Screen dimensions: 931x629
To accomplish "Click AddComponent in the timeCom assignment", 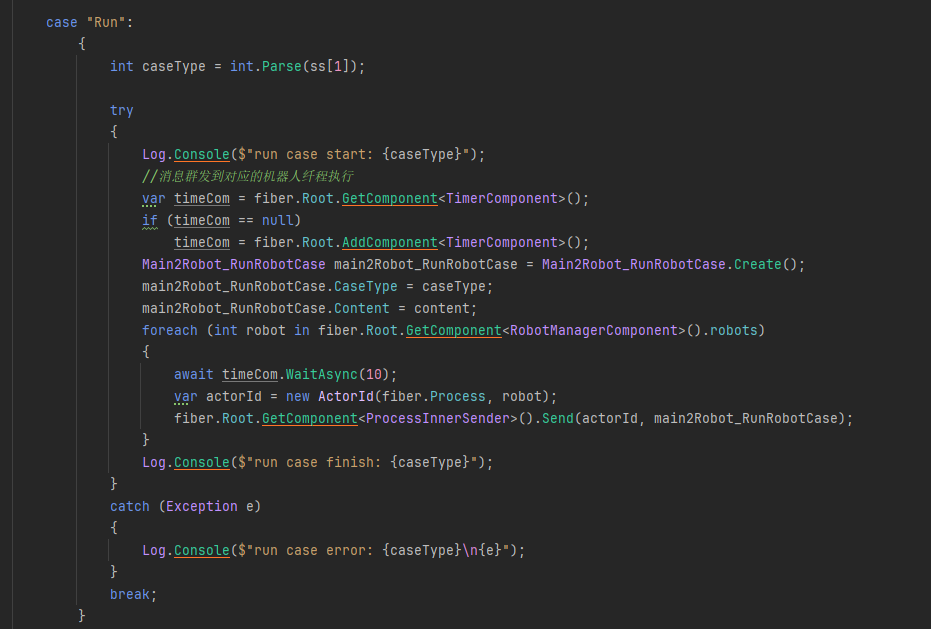I will [x=390, y=242].
